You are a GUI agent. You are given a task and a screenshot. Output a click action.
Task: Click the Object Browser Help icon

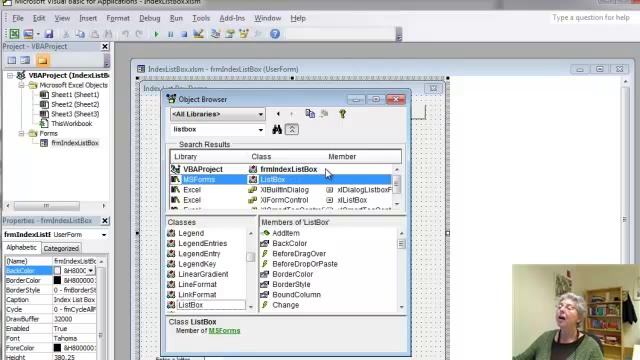(342, 114)
